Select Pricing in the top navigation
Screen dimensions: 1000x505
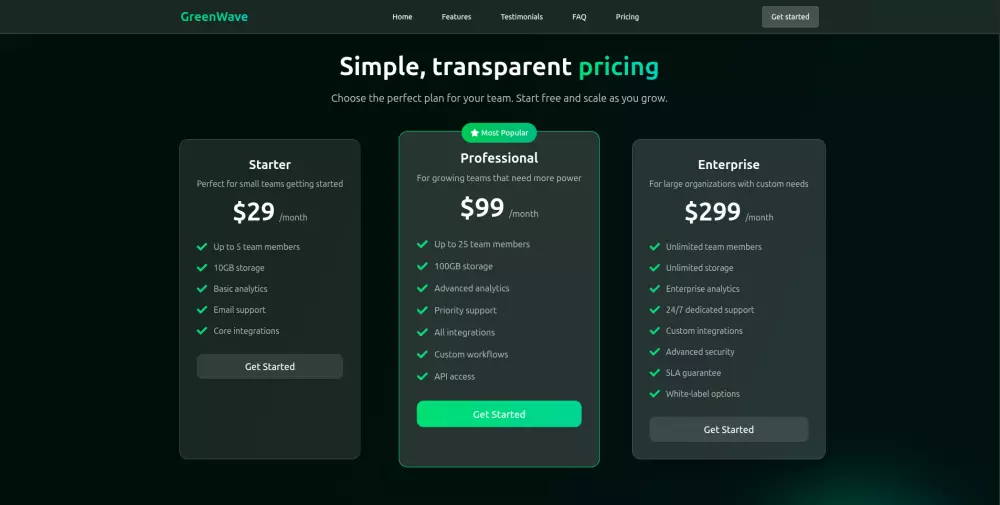(627, 17)
